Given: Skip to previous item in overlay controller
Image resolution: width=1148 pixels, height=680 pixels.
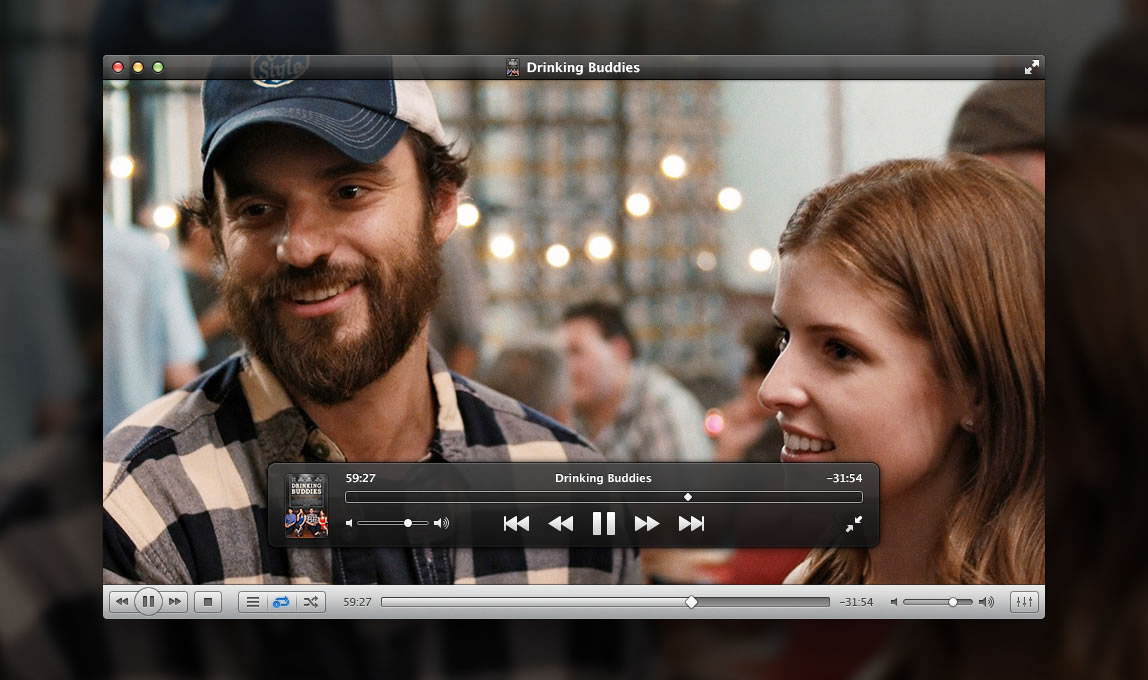Looking at the screenshot, I should pos(516,523).
